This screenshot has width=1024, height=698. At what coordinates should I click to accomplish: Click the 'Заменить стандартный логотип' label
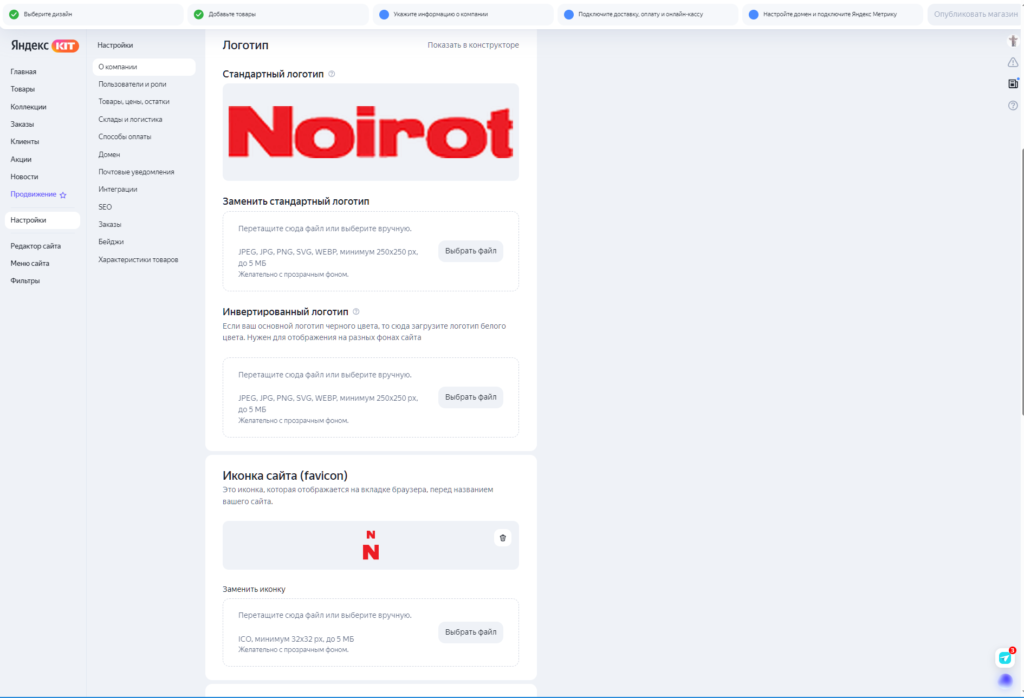coord(296,201)
